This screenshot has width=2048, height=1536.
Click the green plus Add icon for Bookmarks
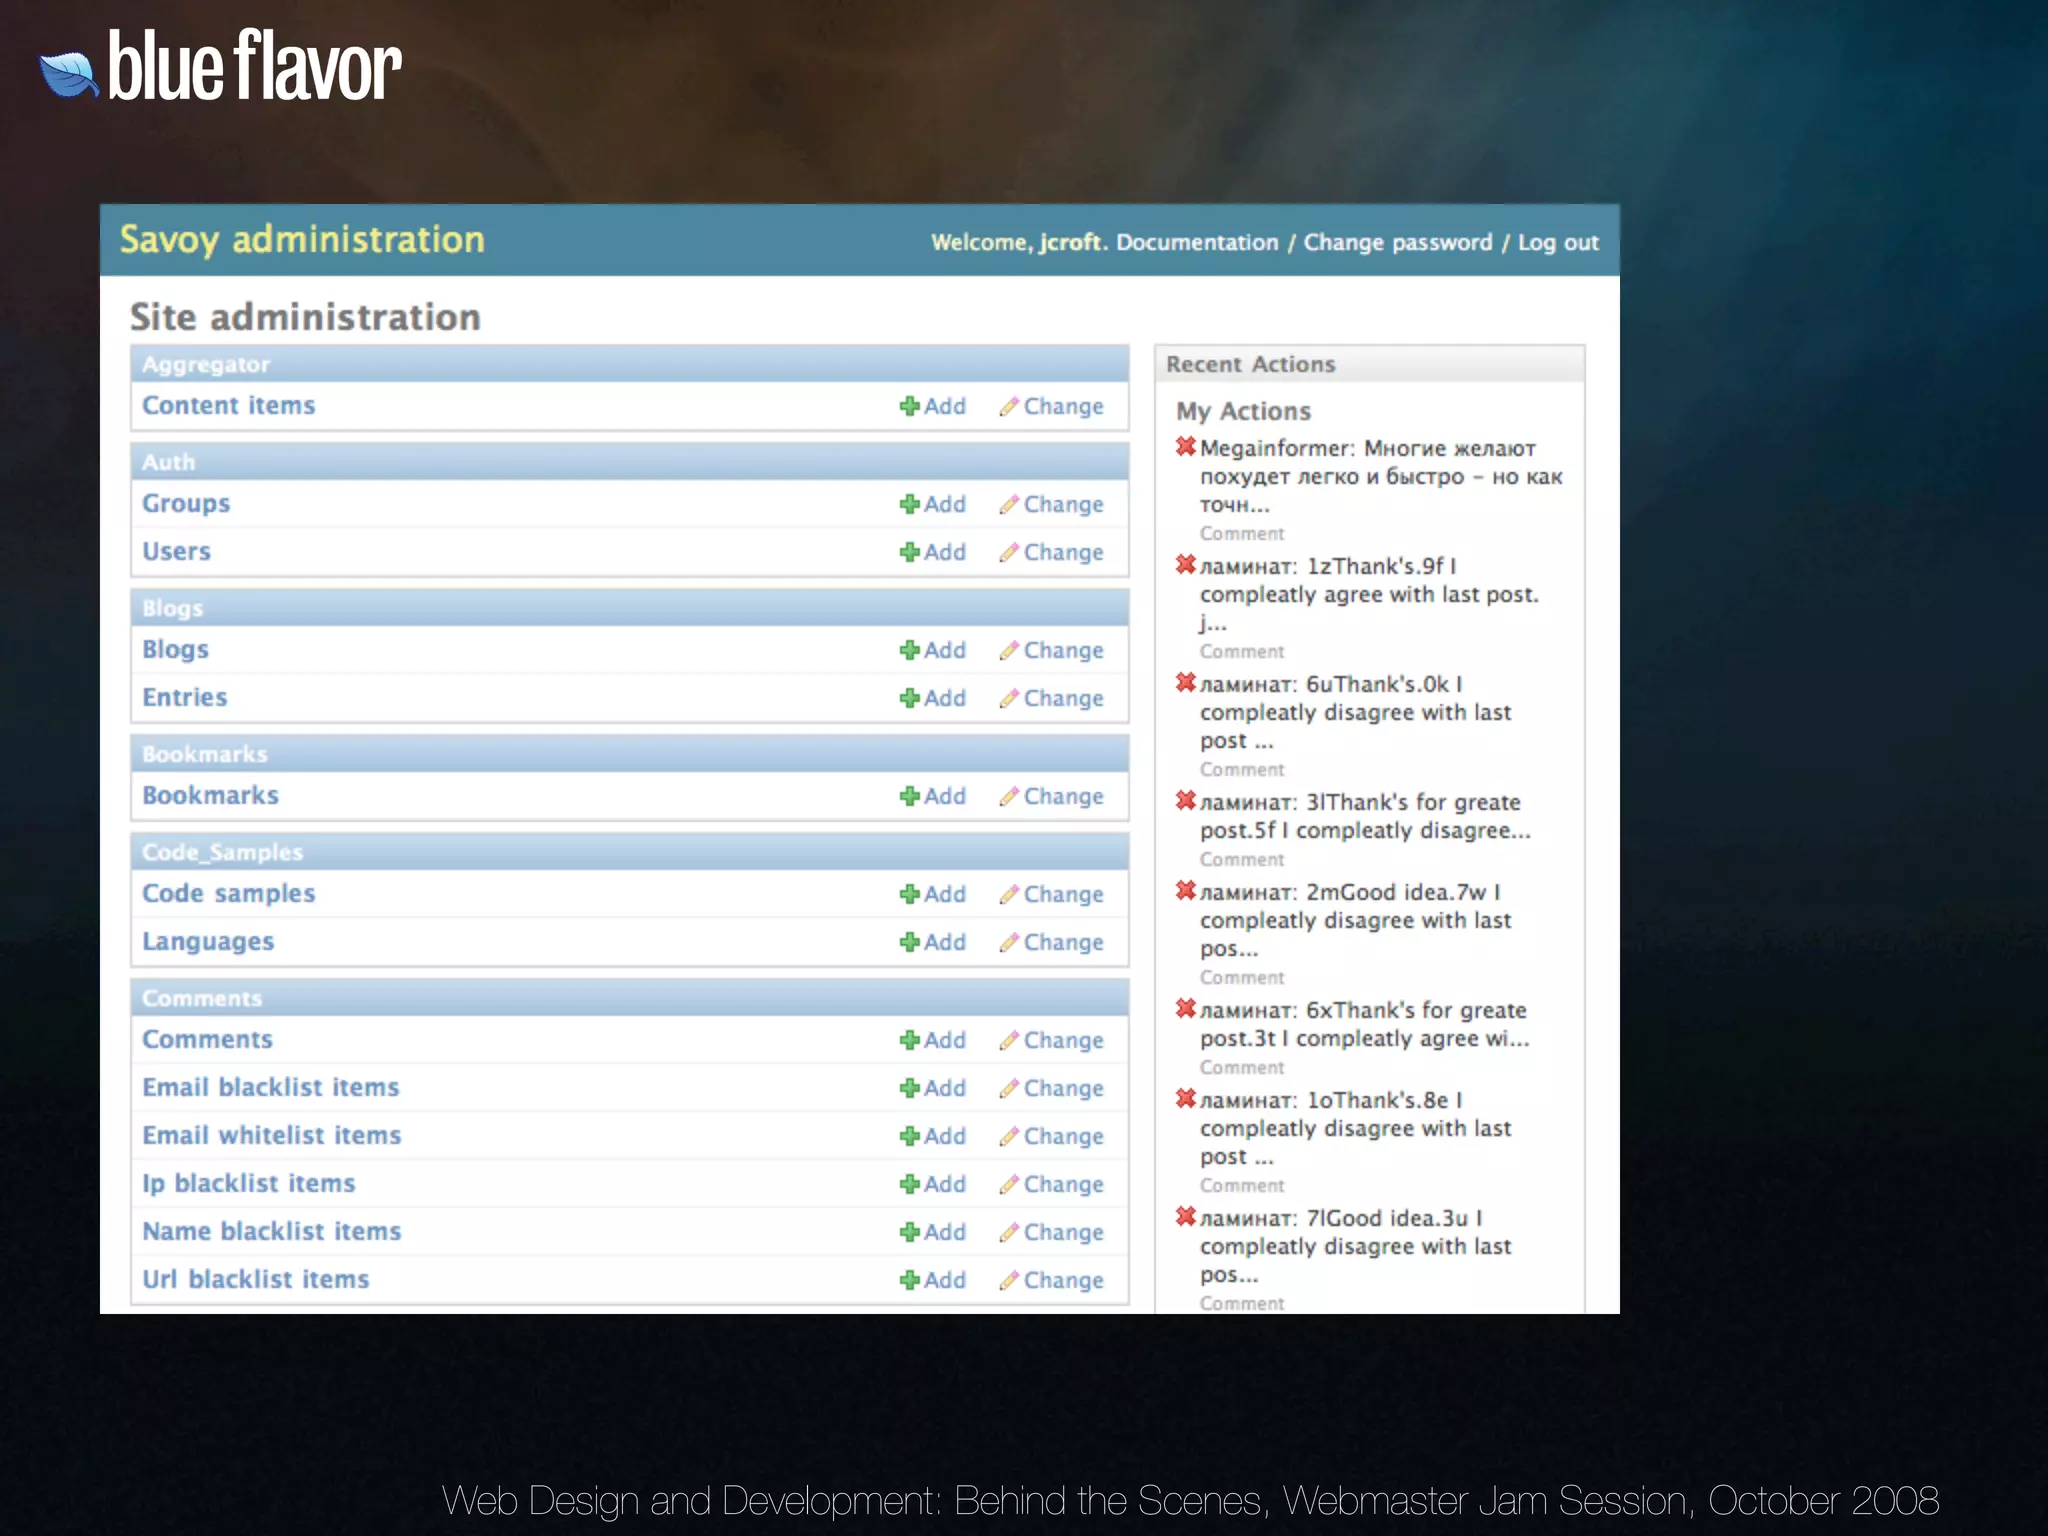(x=909, y=796)
